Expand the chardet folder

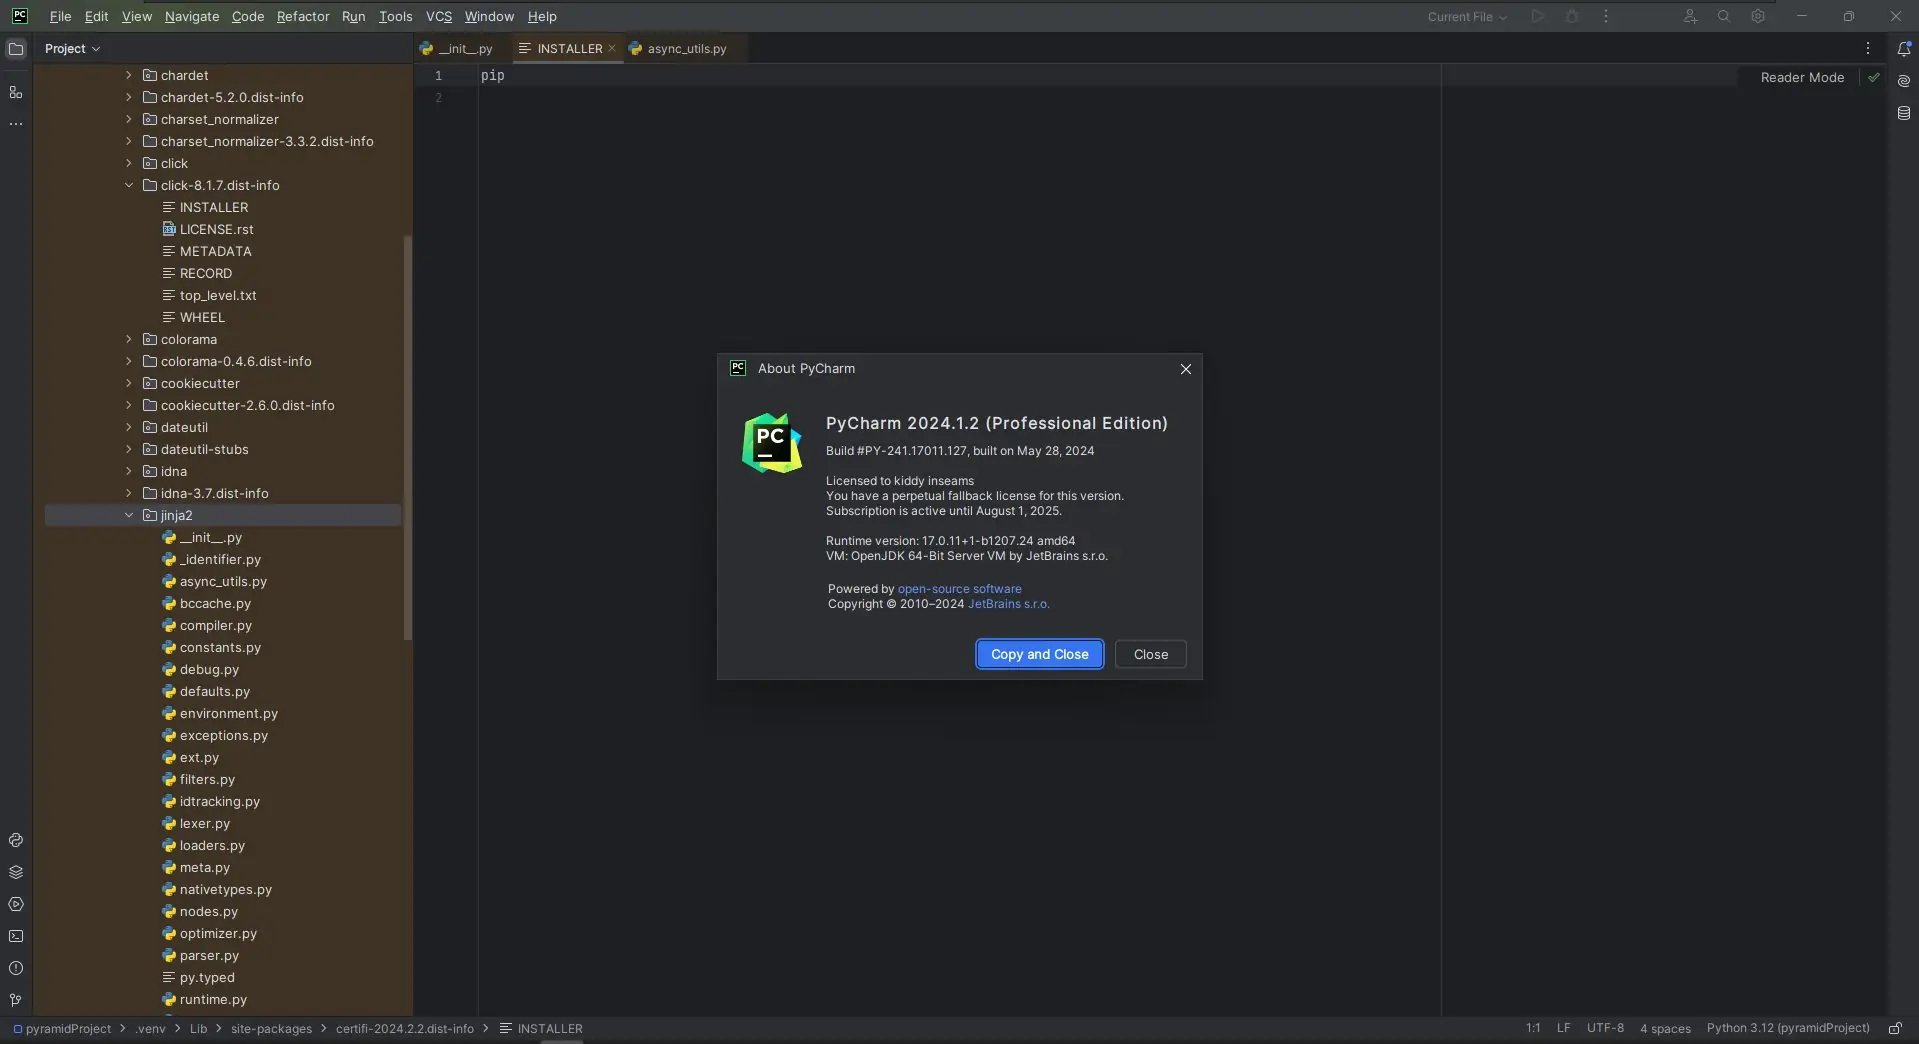[x=129, y=75]
